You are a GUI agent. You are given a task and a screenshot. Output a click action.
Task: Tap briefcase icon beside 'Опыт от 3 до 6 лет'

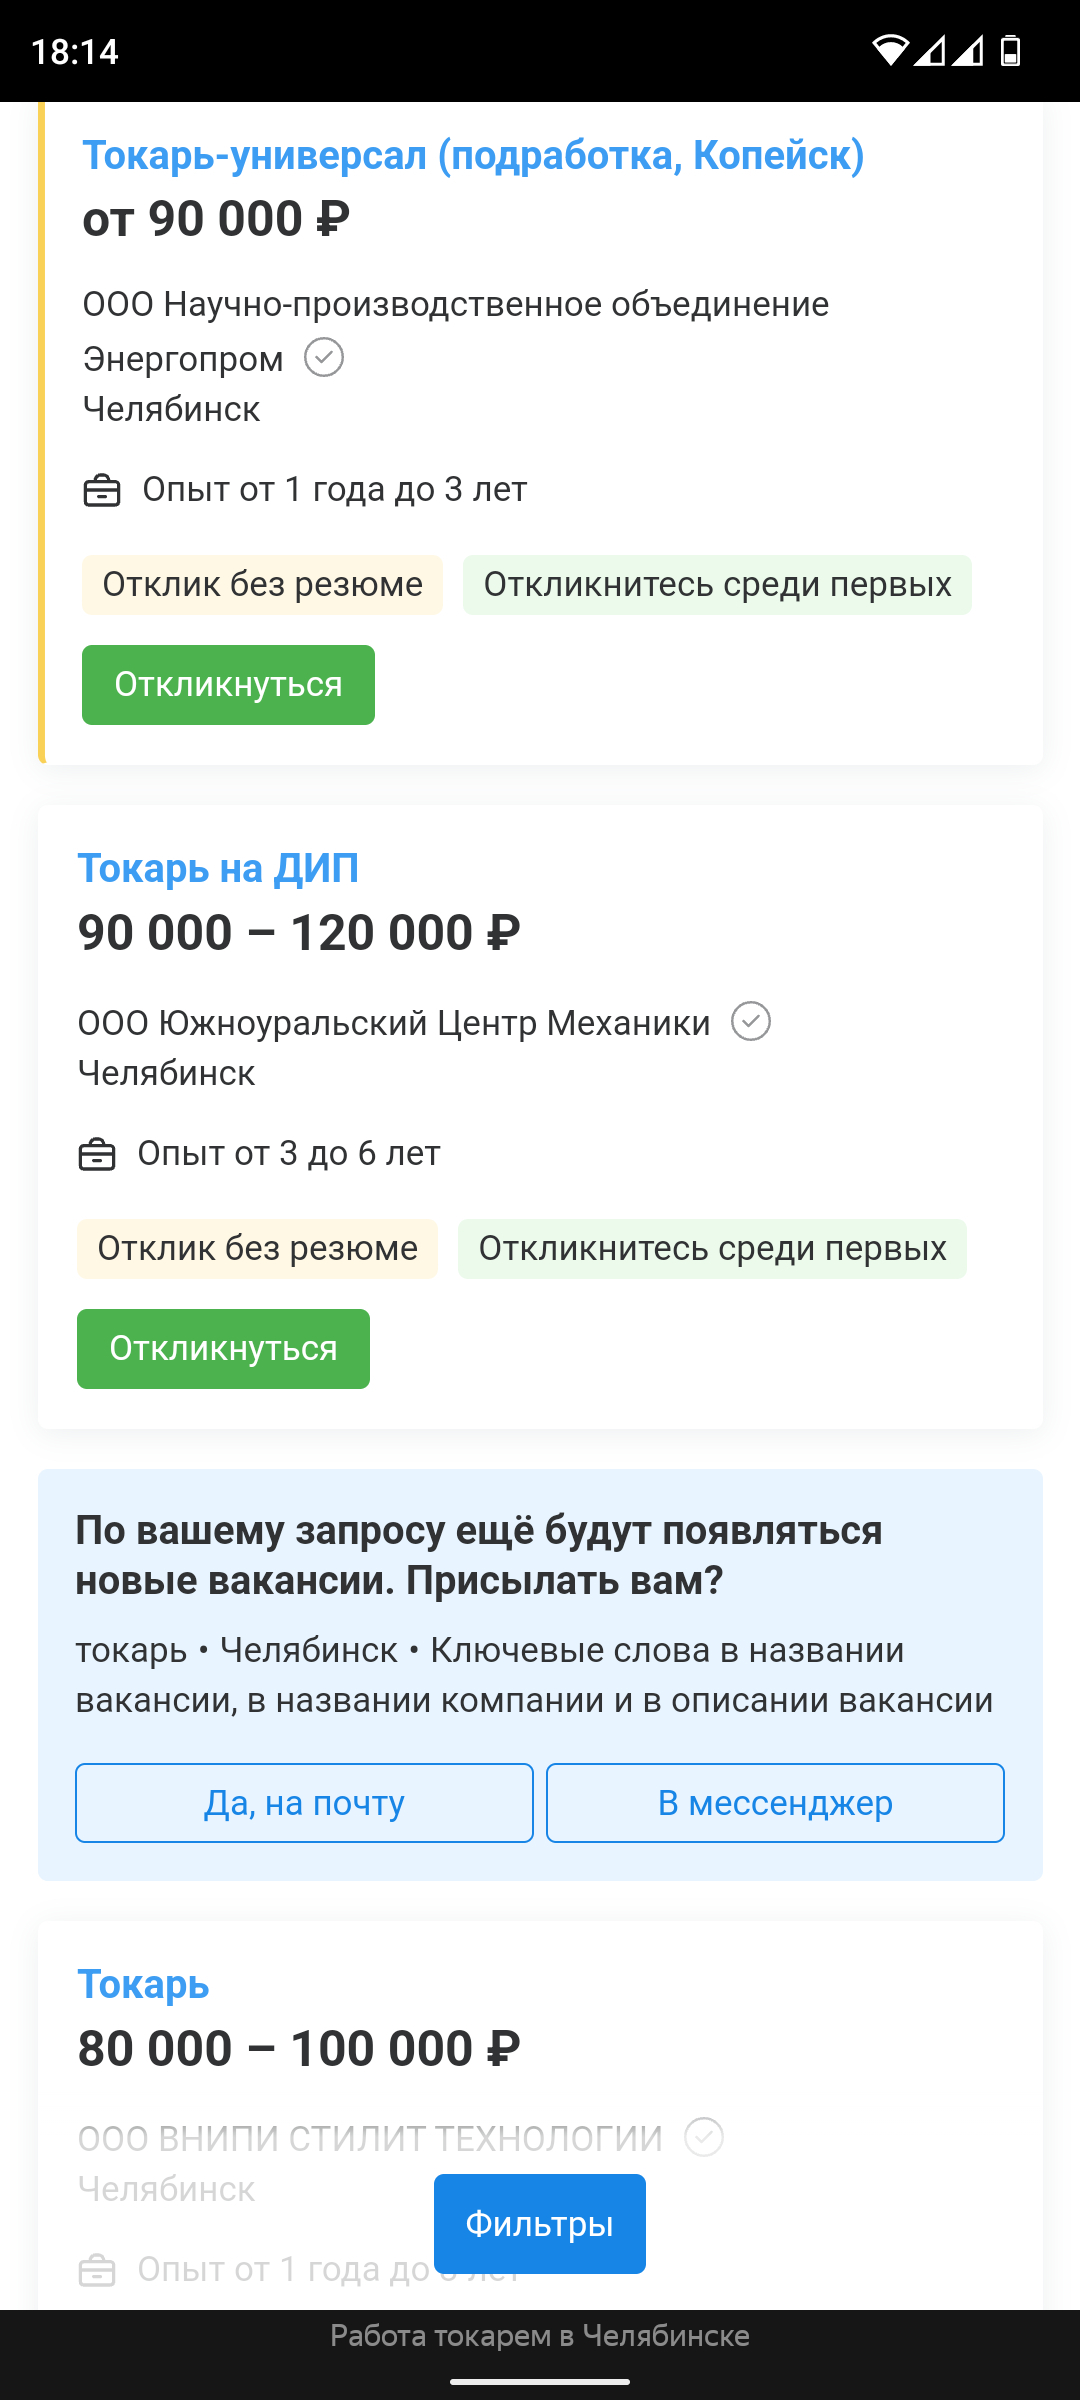[97, 1154]
